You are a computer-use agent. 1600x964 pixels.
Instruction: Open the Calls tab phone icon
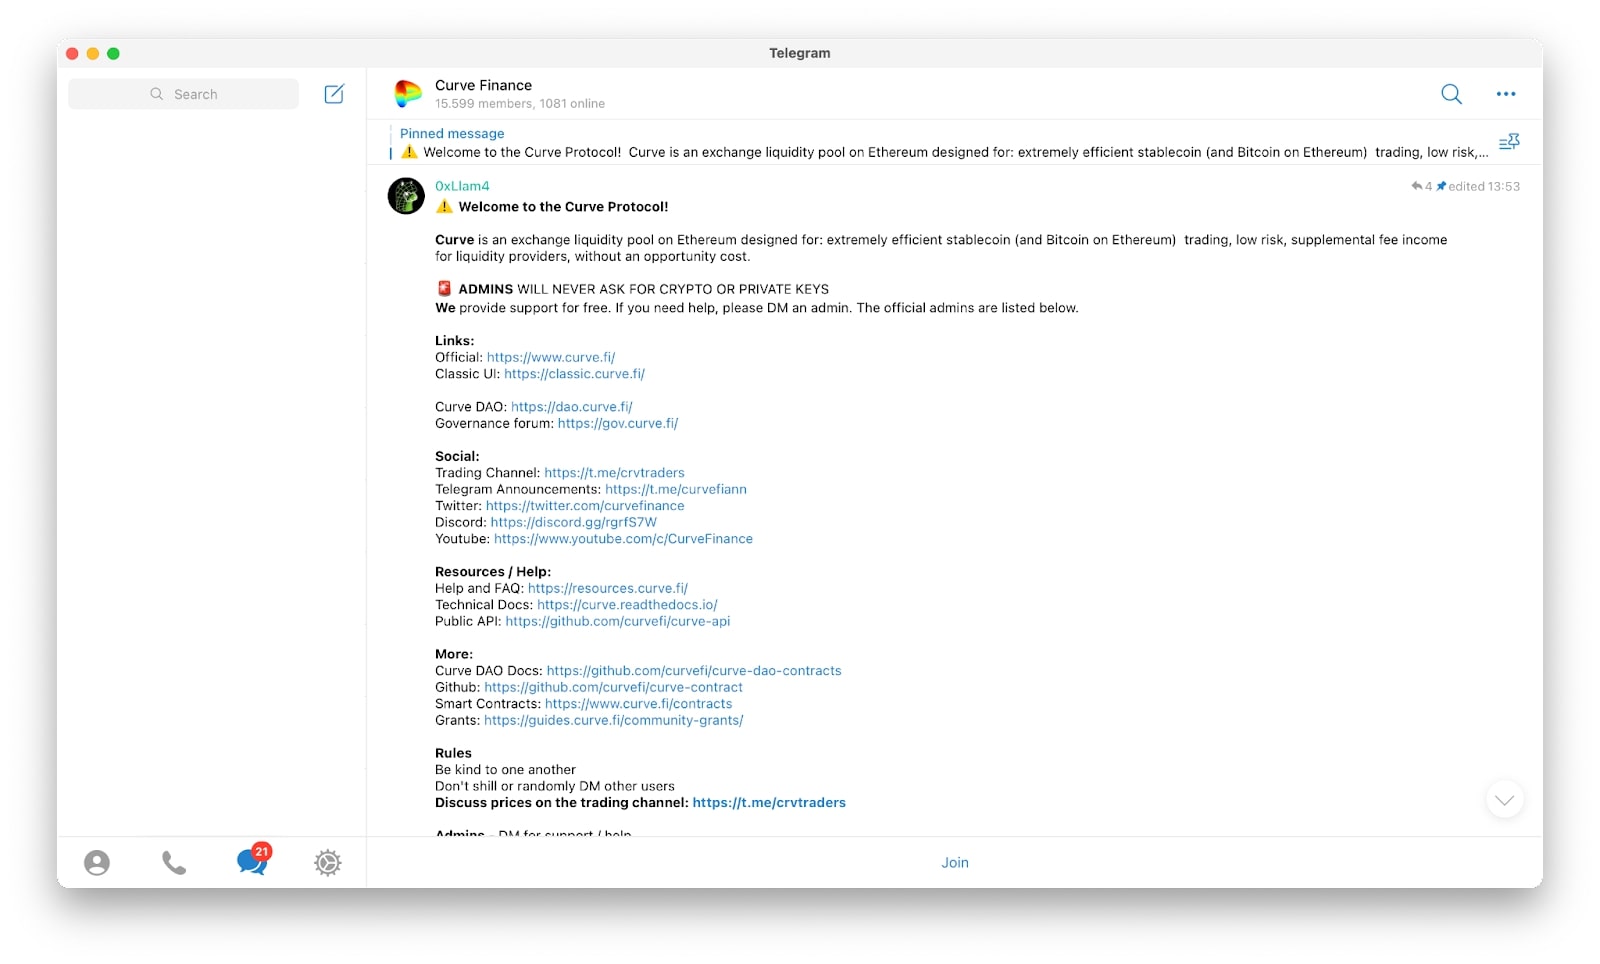(174, 863)
